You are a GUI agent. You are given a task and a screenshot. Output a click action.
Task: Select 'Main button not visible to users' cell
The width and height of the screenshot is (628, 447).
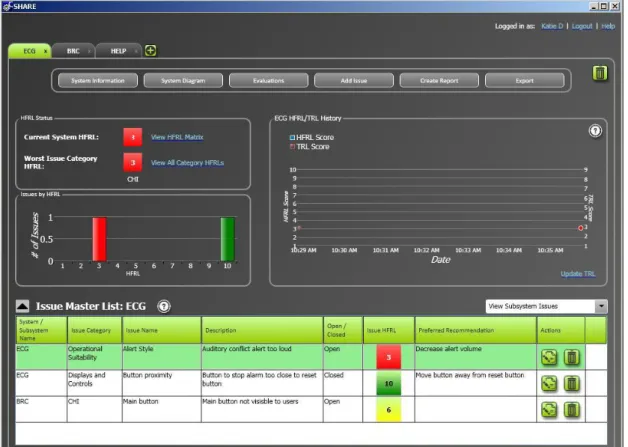pos(262,410)
